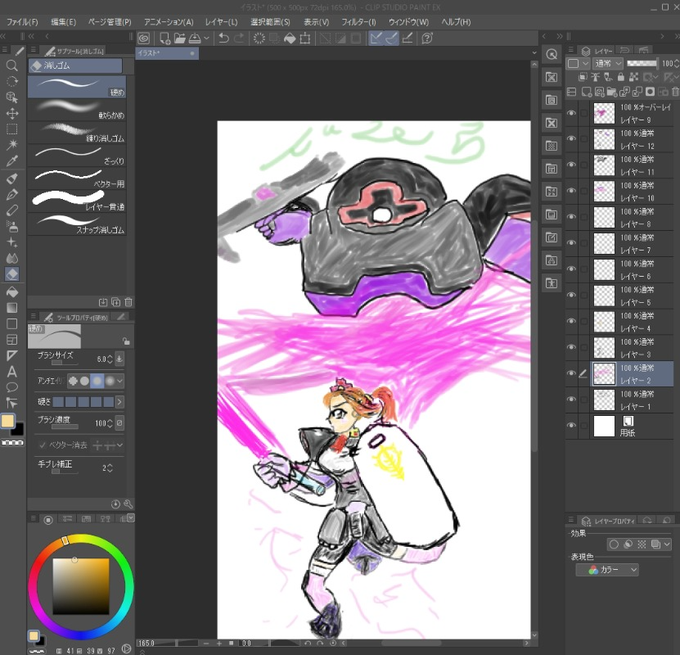This screenshot has height=655, width=680.
Task: Select the Blend tool
Action: 12,258
